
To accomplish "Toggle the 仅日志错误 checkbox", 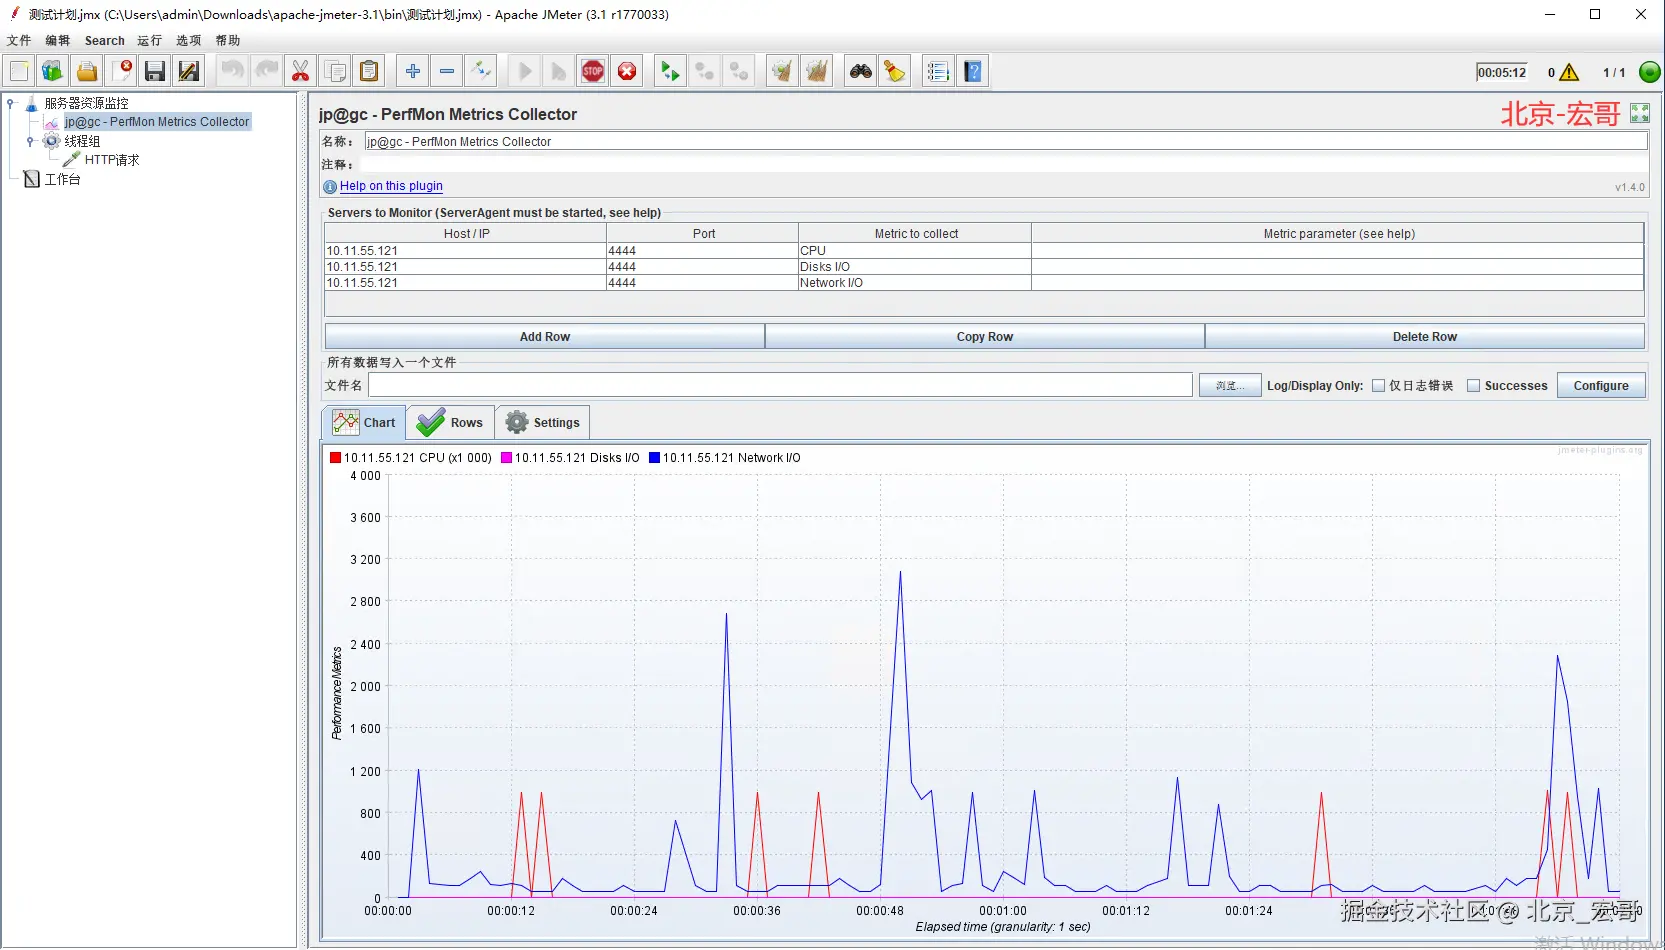I will coord(1378,386).
